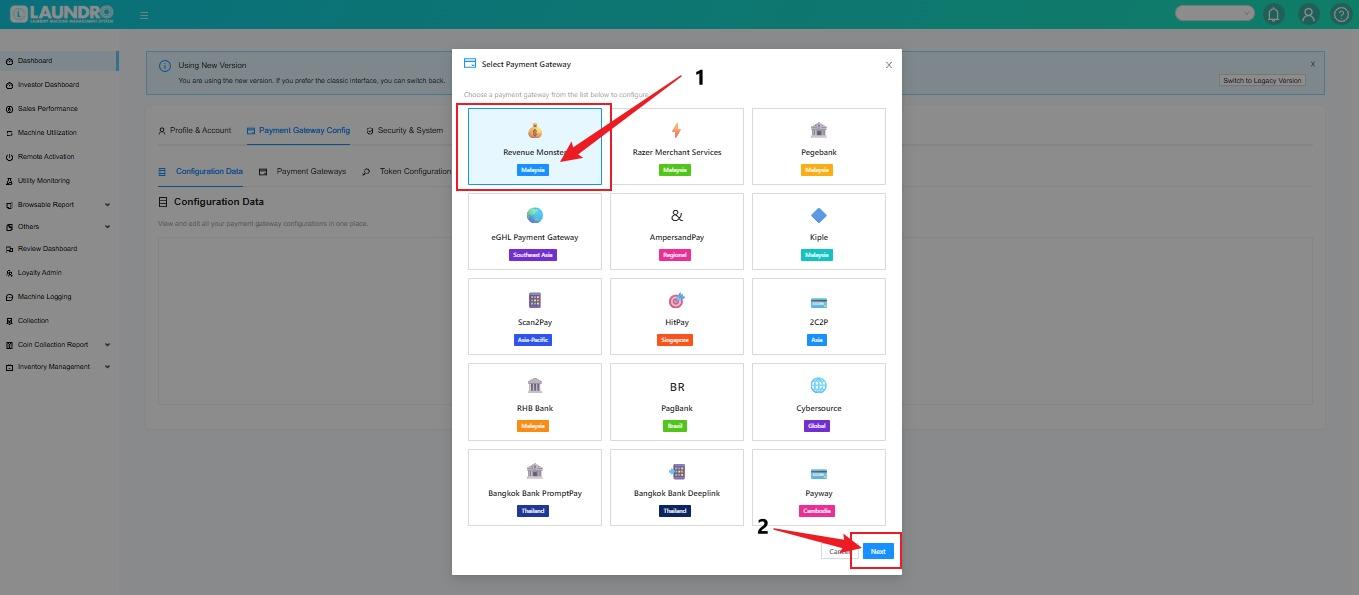The image size is (1359, 595).
Task: Click the Next button in dialog
Action: point(878,551)
